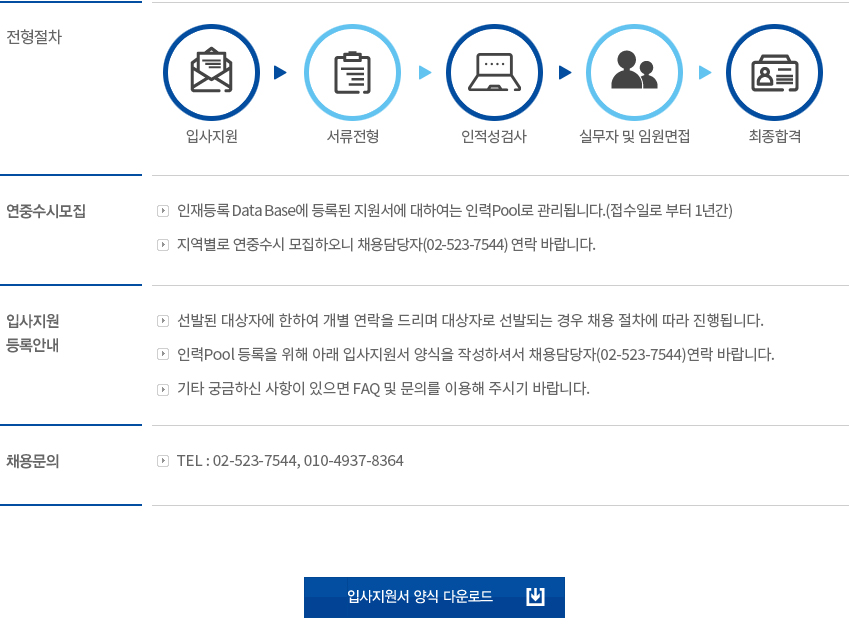Click the 인적성검사 step label
The width and height of the screenshot is (850, 633).
click(494, 136)
